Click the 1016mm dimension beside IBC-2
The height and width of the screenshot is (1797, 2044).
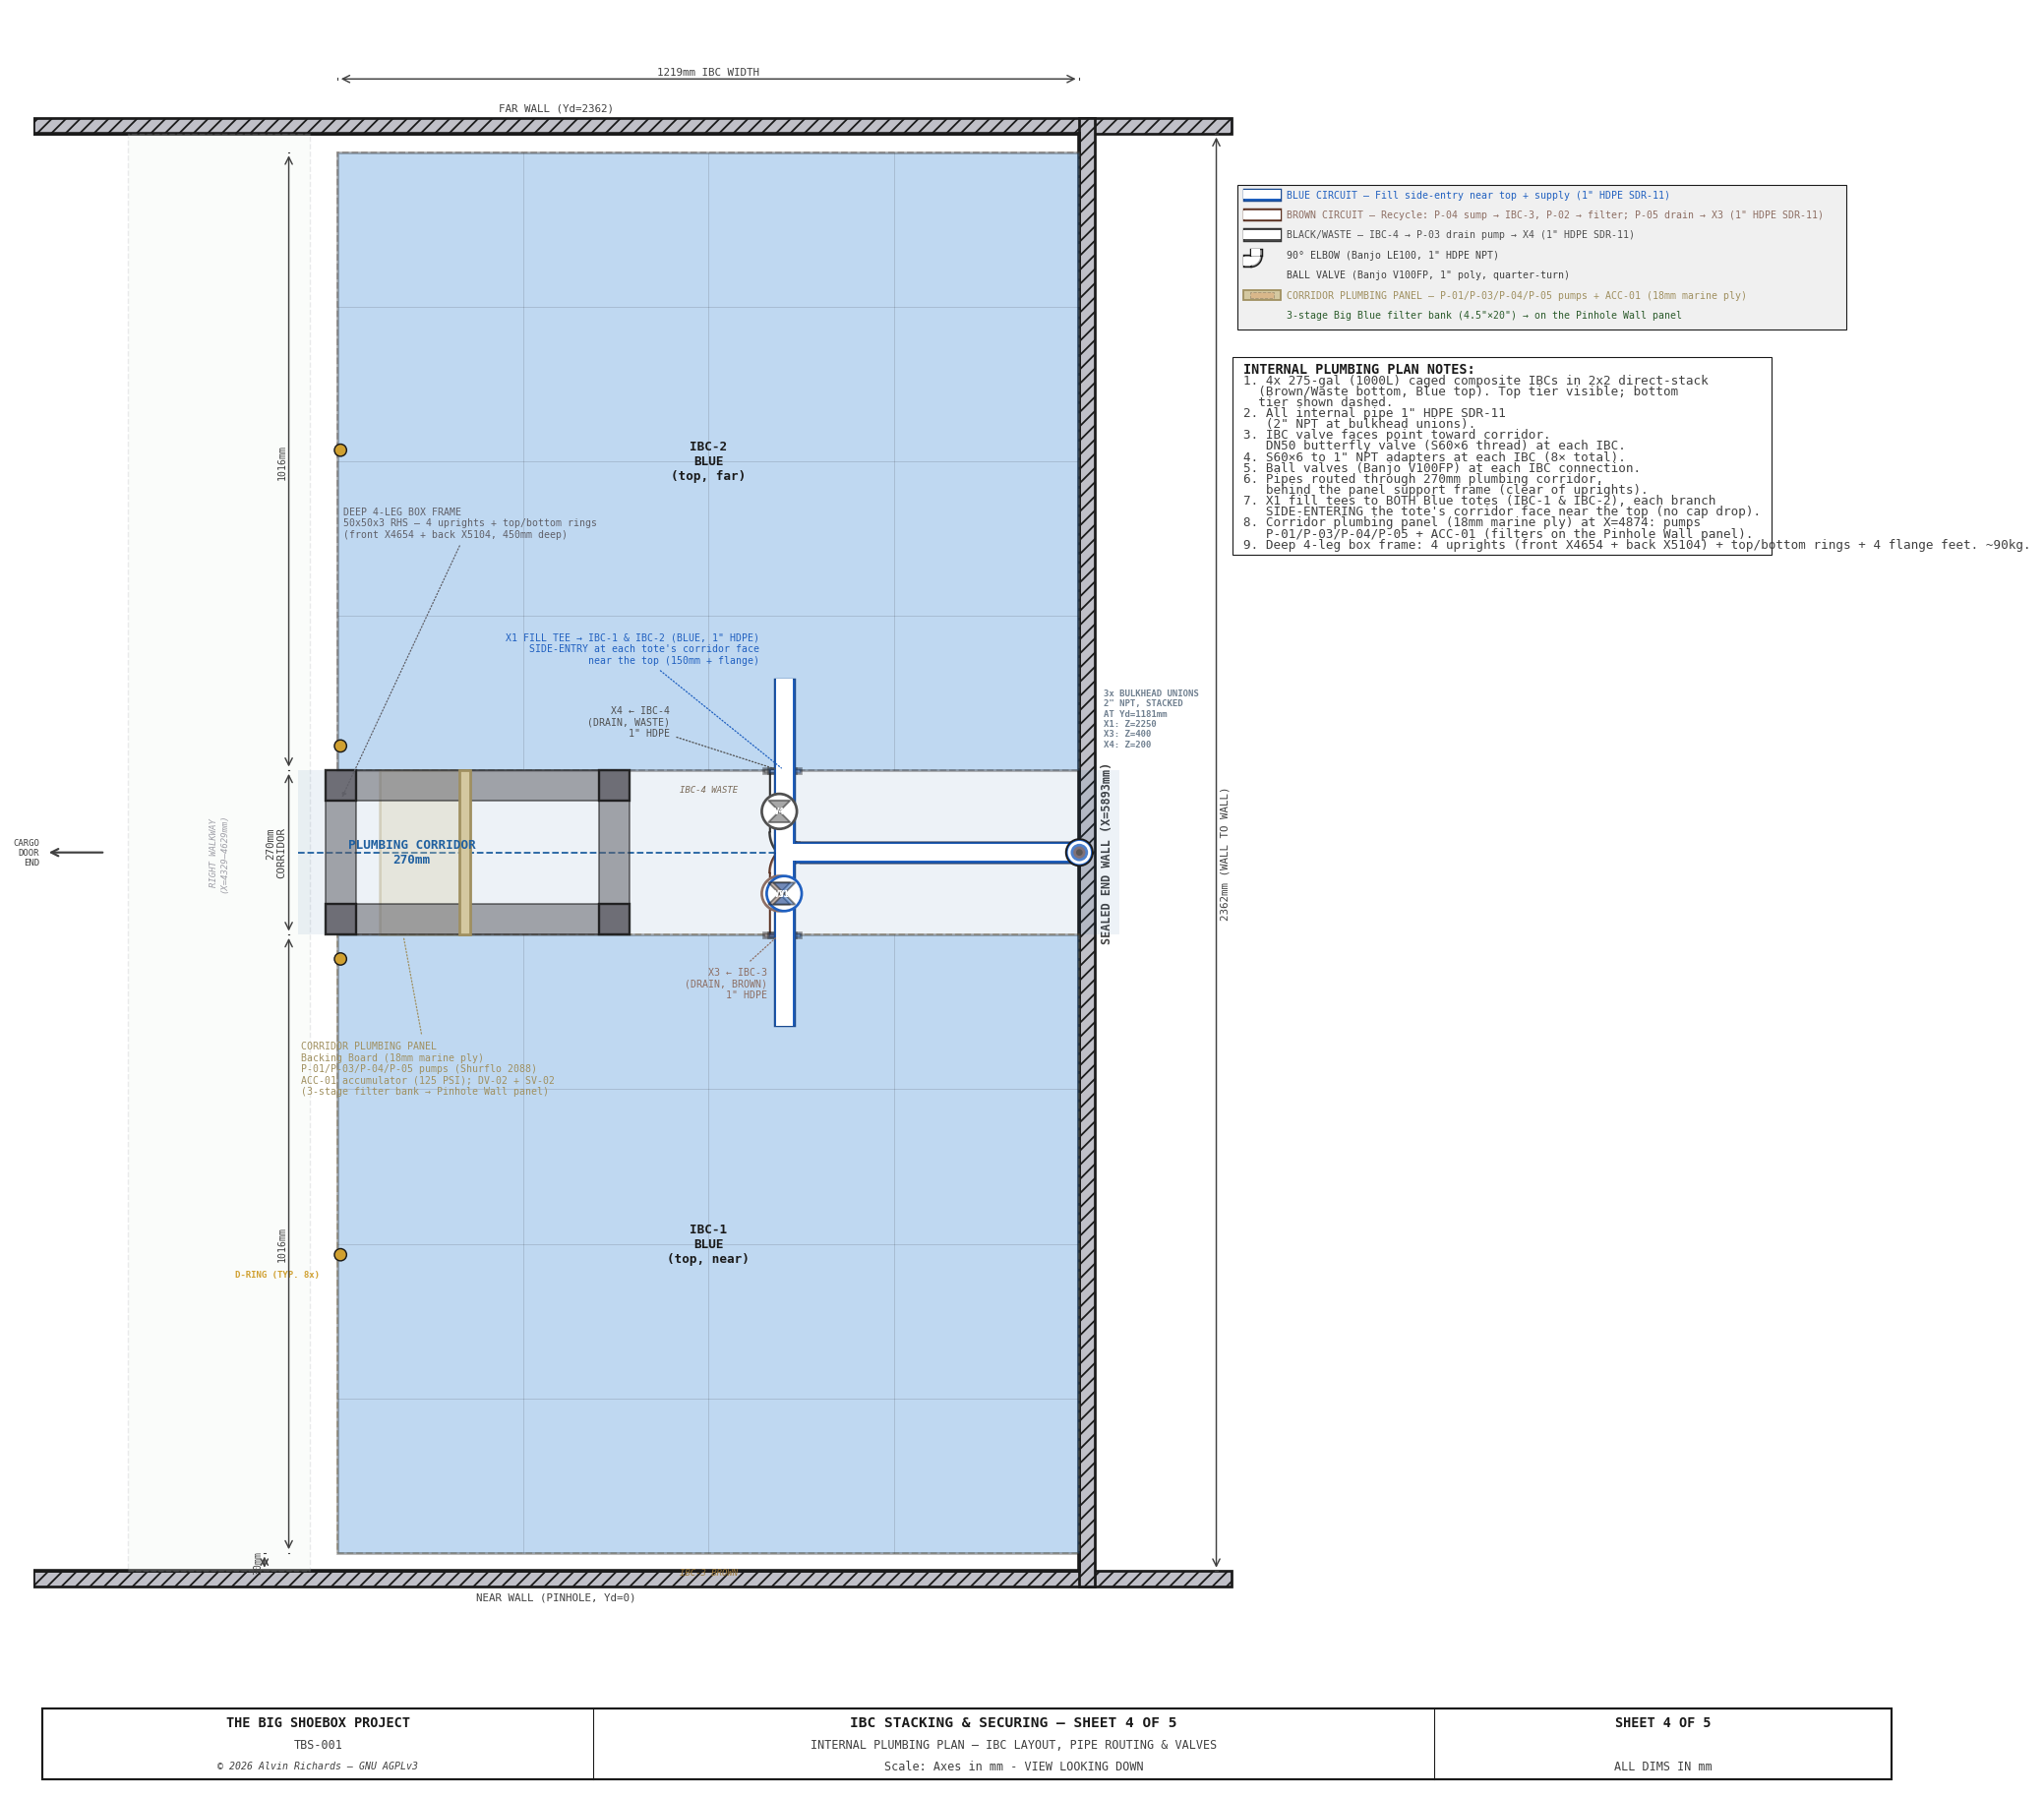282,463
